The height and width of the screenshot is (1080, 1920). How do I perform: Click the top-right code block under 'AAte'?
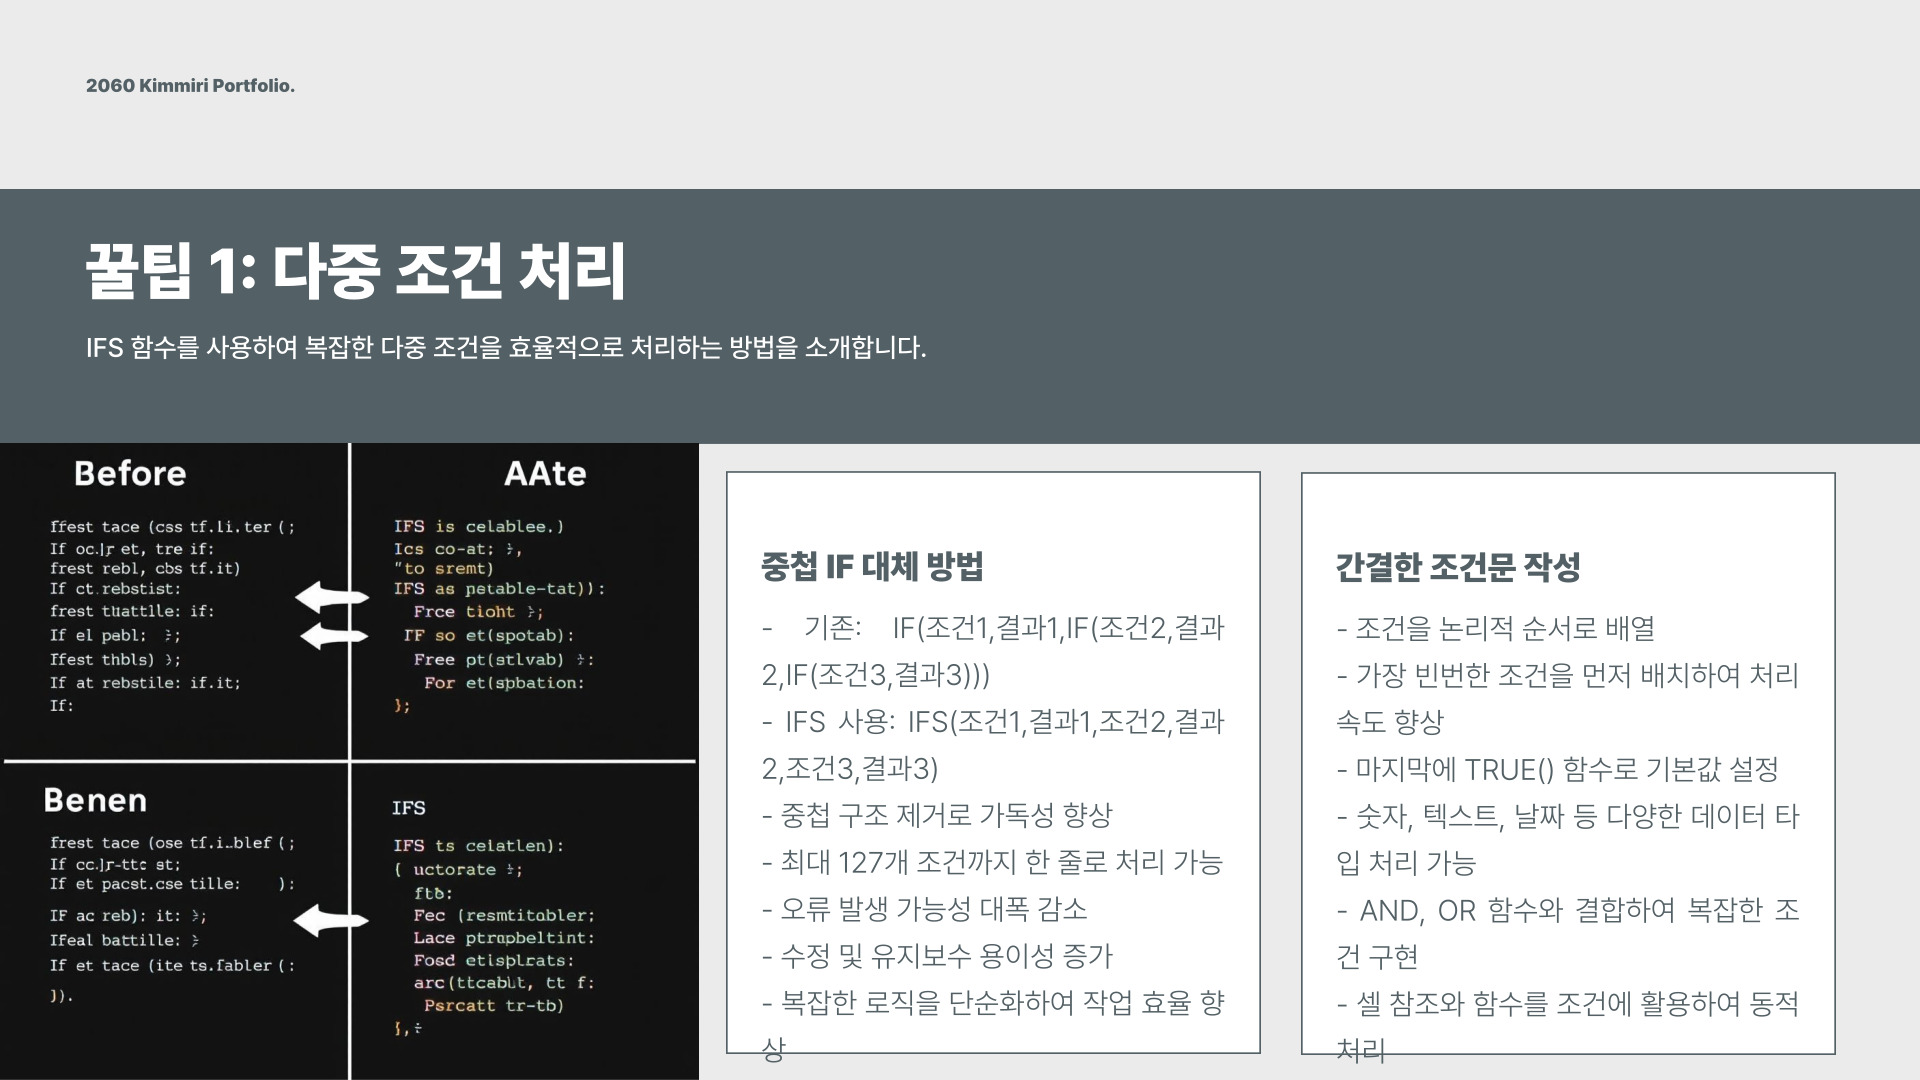[x=498, y=615]
